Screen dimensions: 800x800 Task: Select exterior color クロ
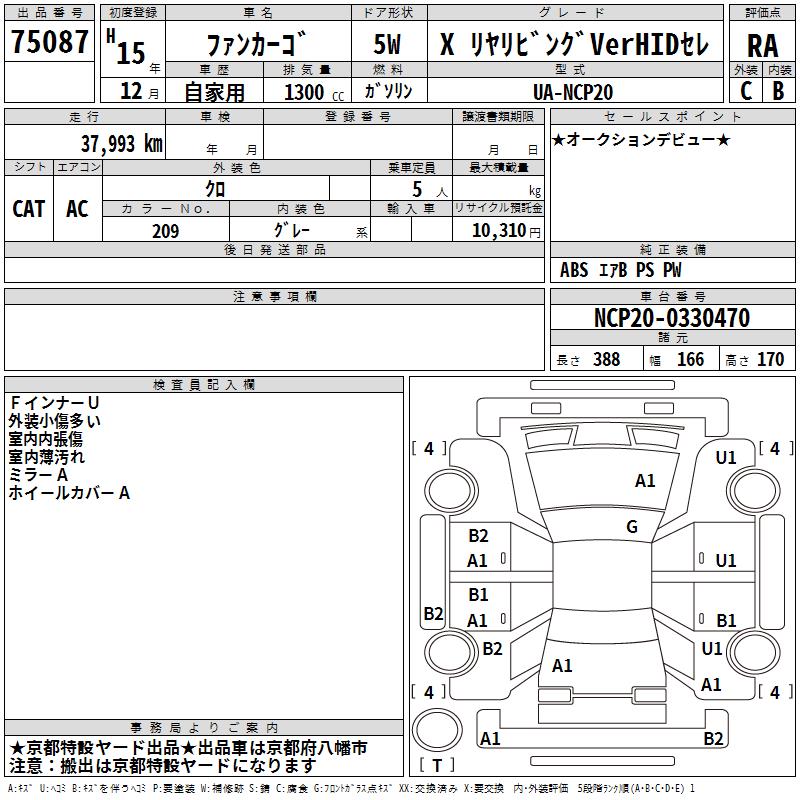point(215,189)
